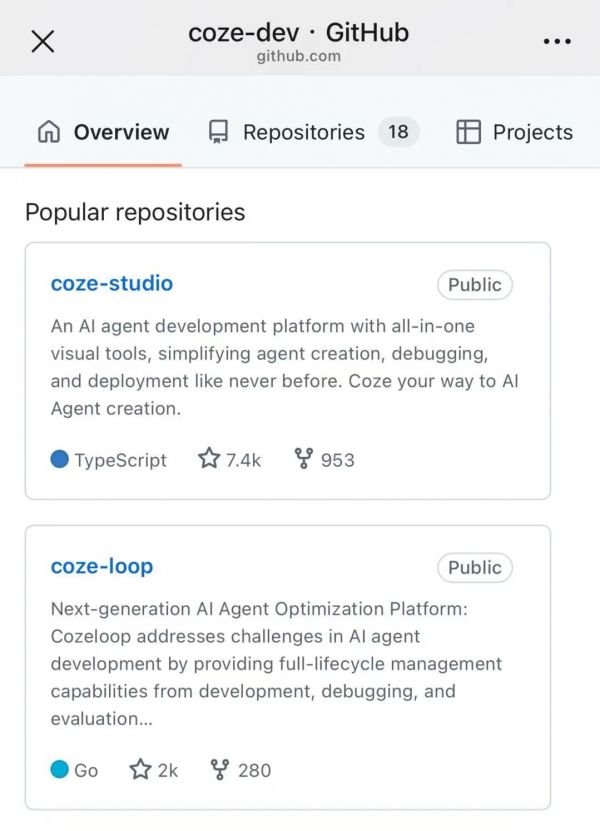This screenshot has height=831, width=600.
Task: Click the home icon beside Overview
Action: click(48, 132)
